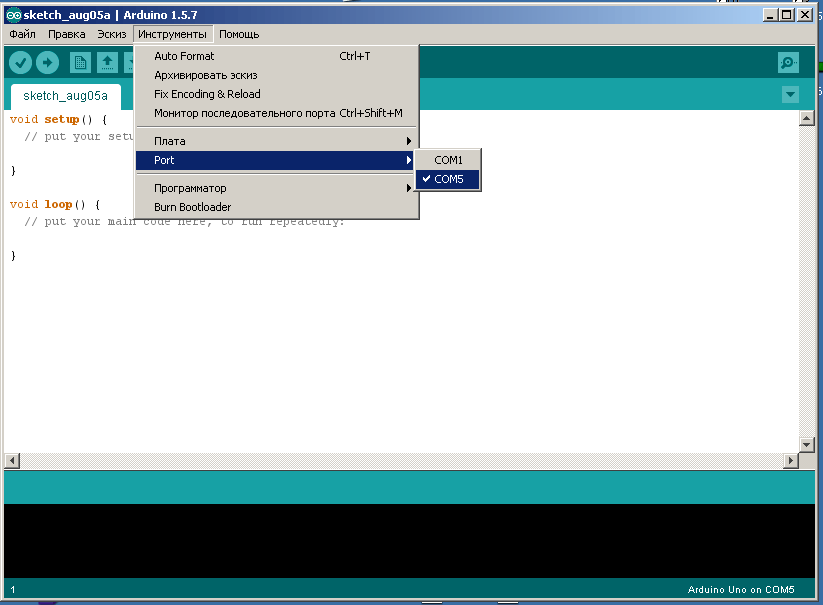
Task: Choose Burn Bootloader
Action: 276,207
